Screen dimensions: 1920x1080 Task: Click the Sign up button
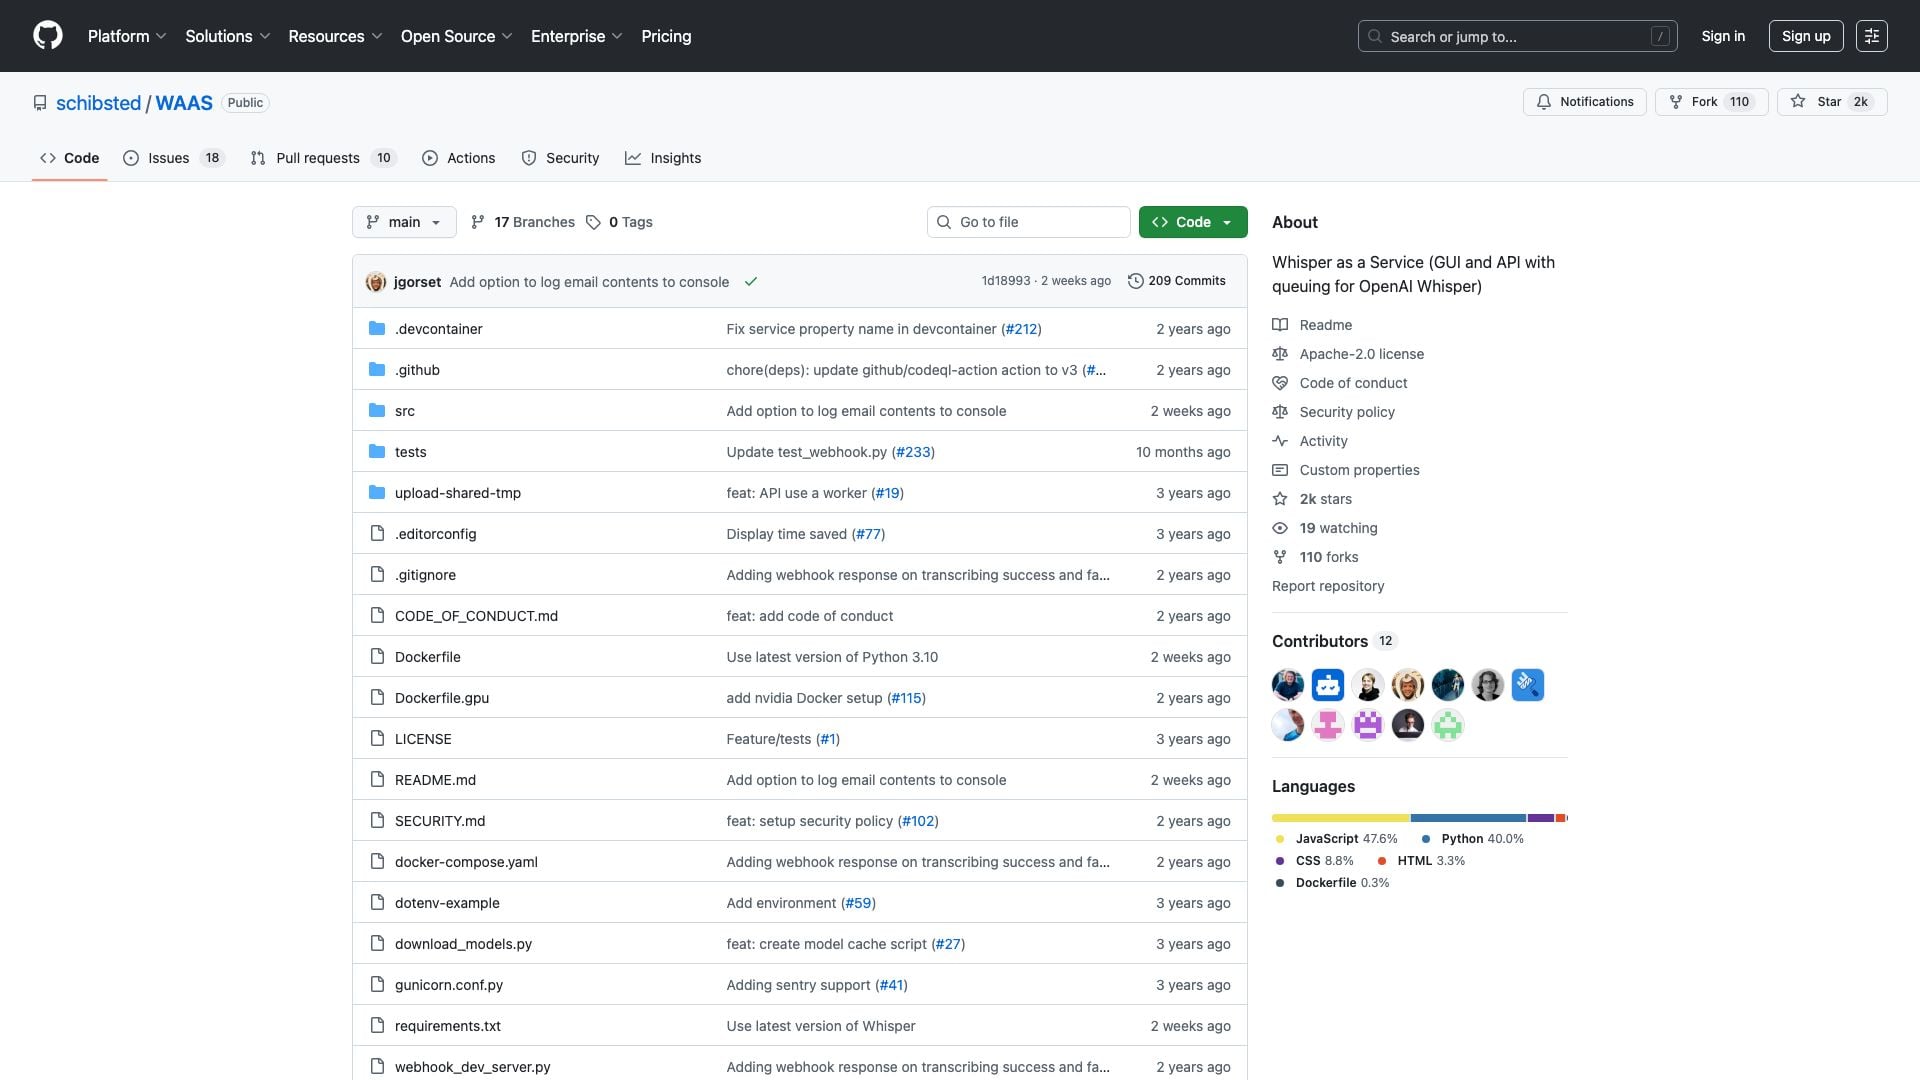coord(1805,36)
